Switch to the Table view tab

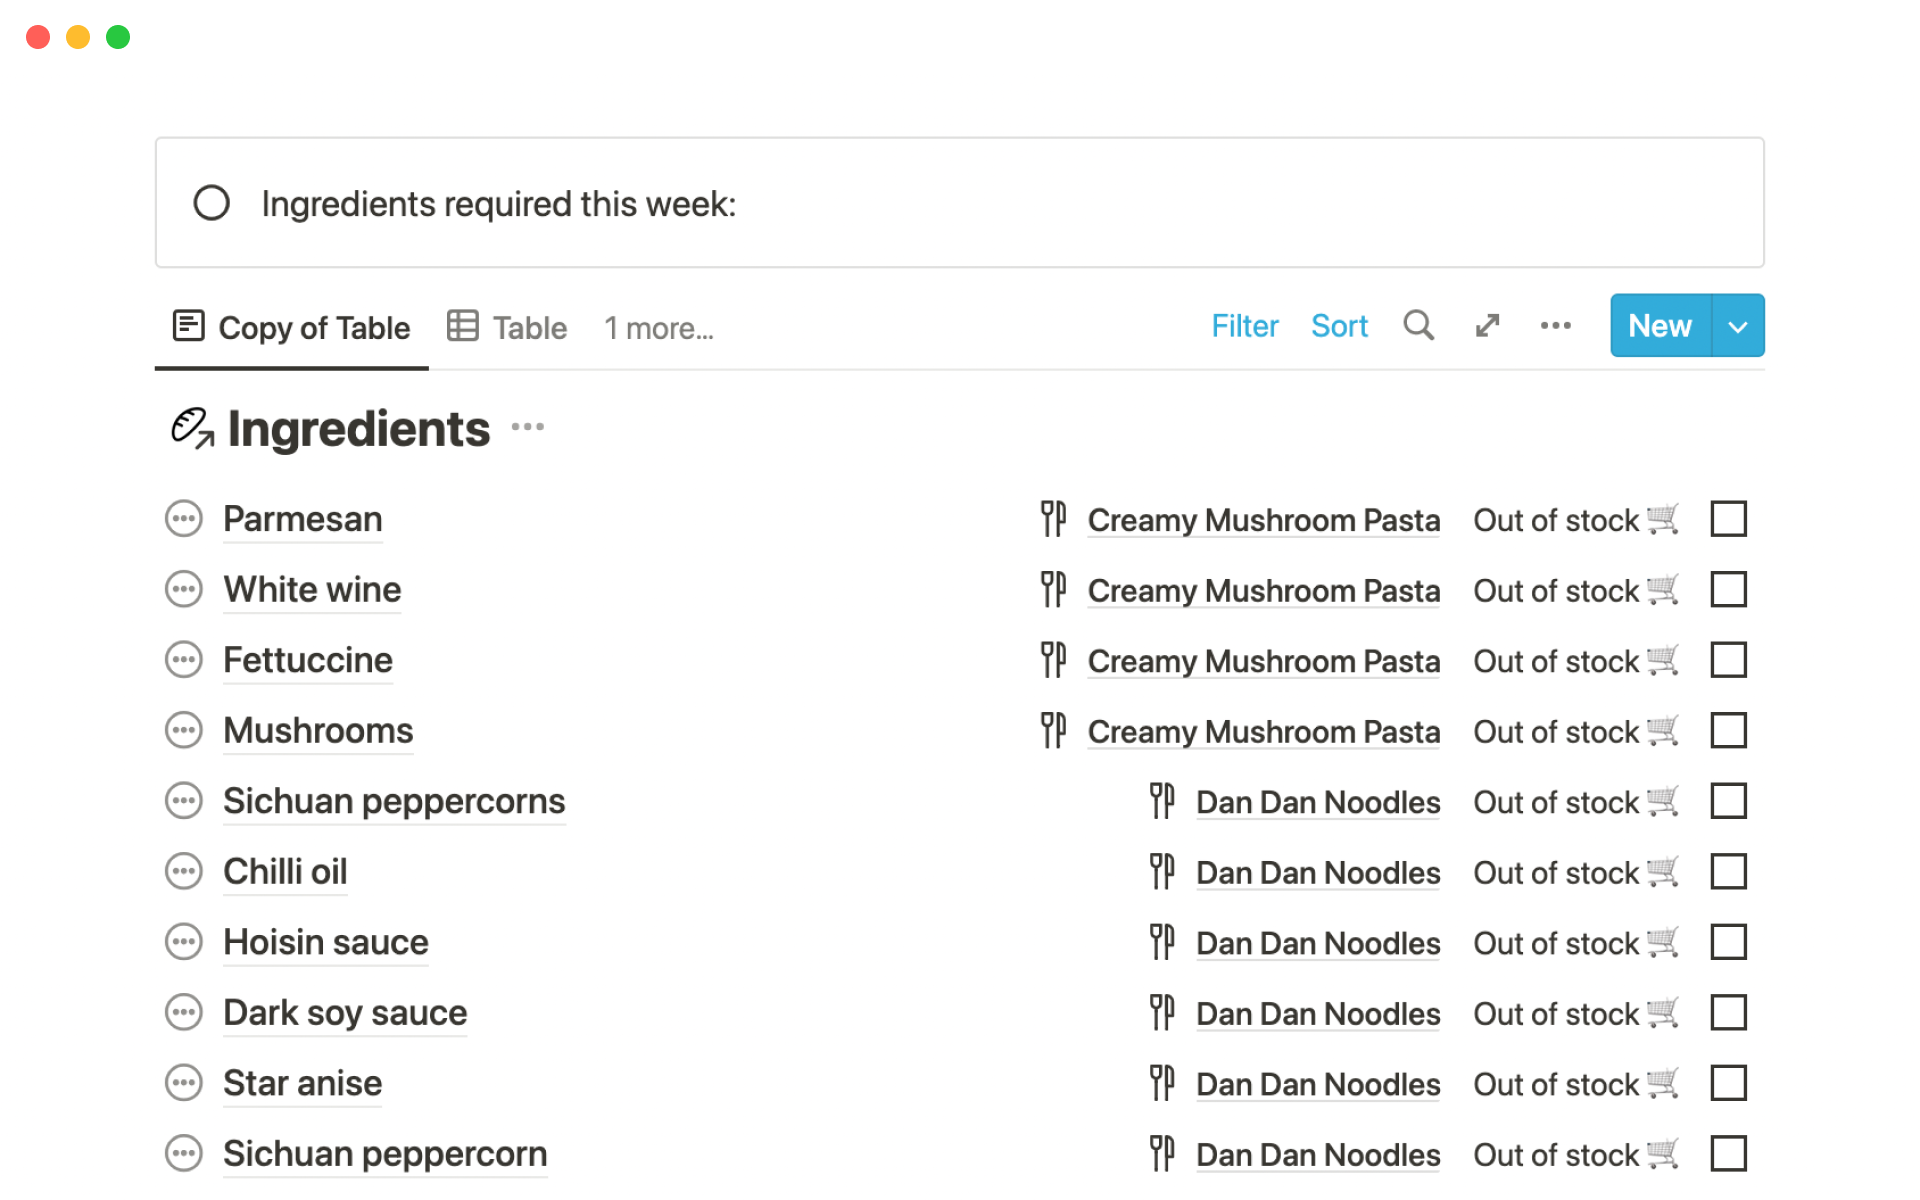click(508, 328)
